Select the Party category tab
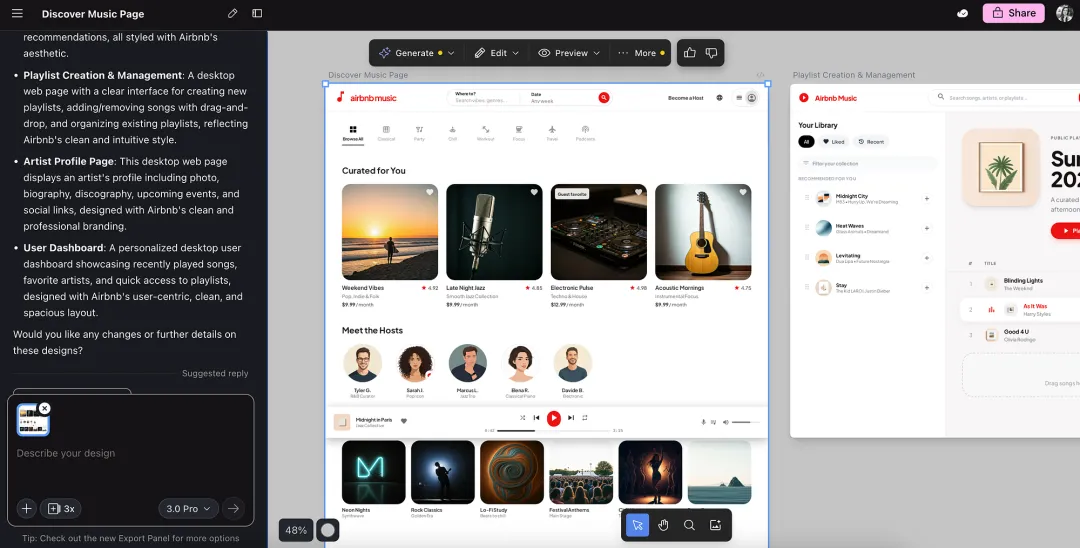This screenshot has height=548, width=1080. click(419, 133)
